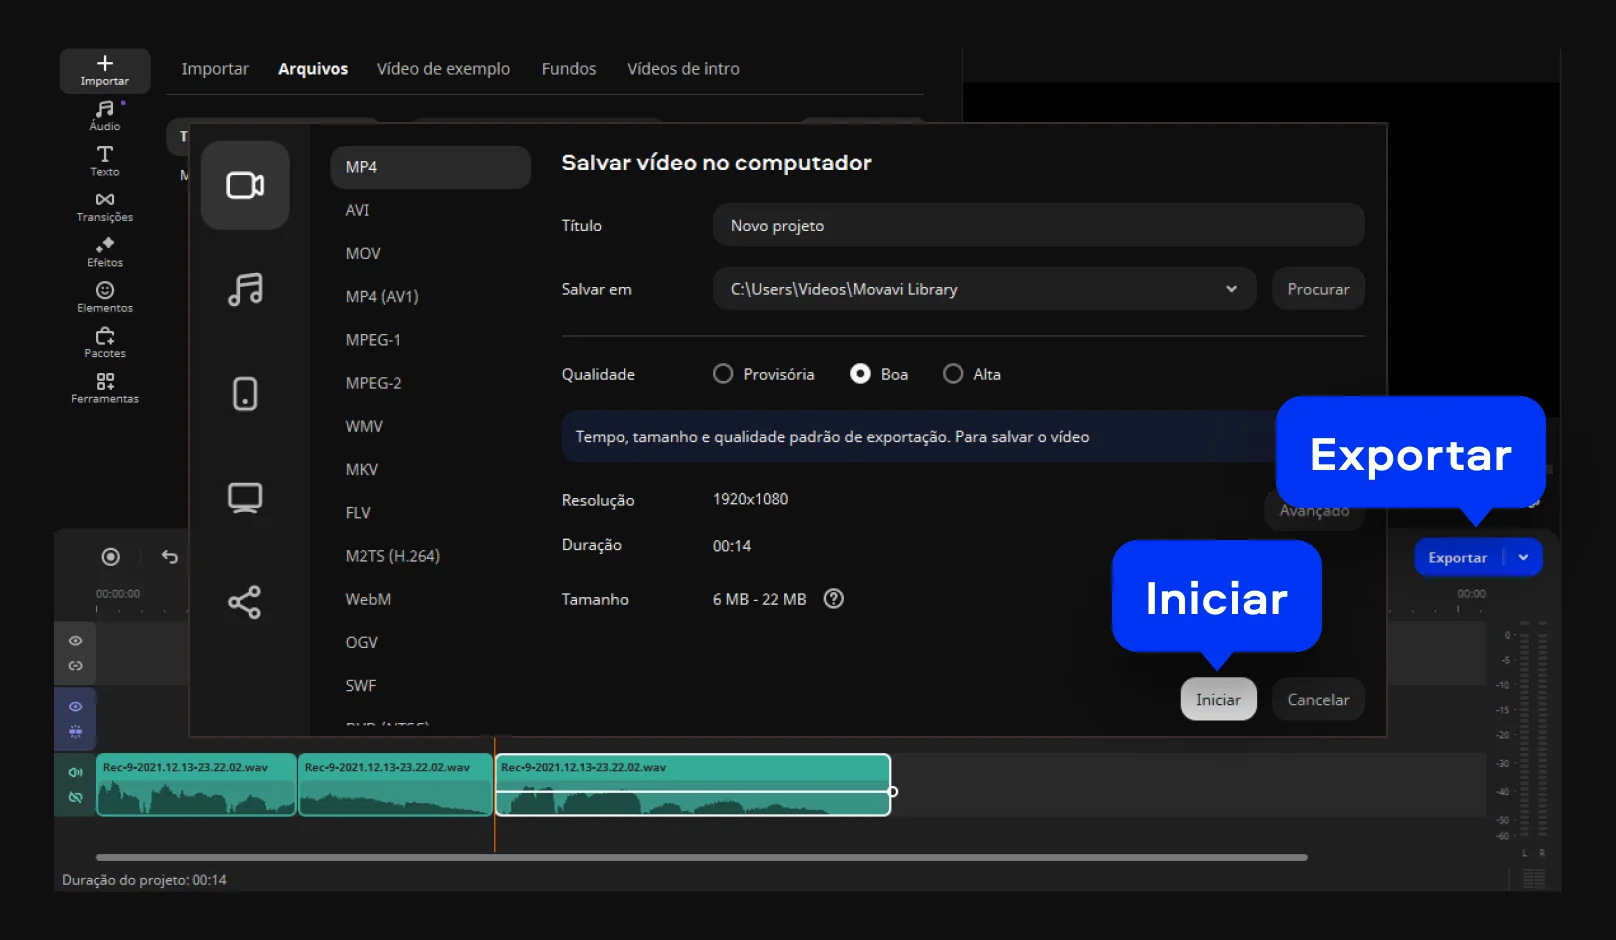The width and height of the screenshot is (1616, 940).
Task: Click the share/upload export category icon
Action: tap(245, 602)
